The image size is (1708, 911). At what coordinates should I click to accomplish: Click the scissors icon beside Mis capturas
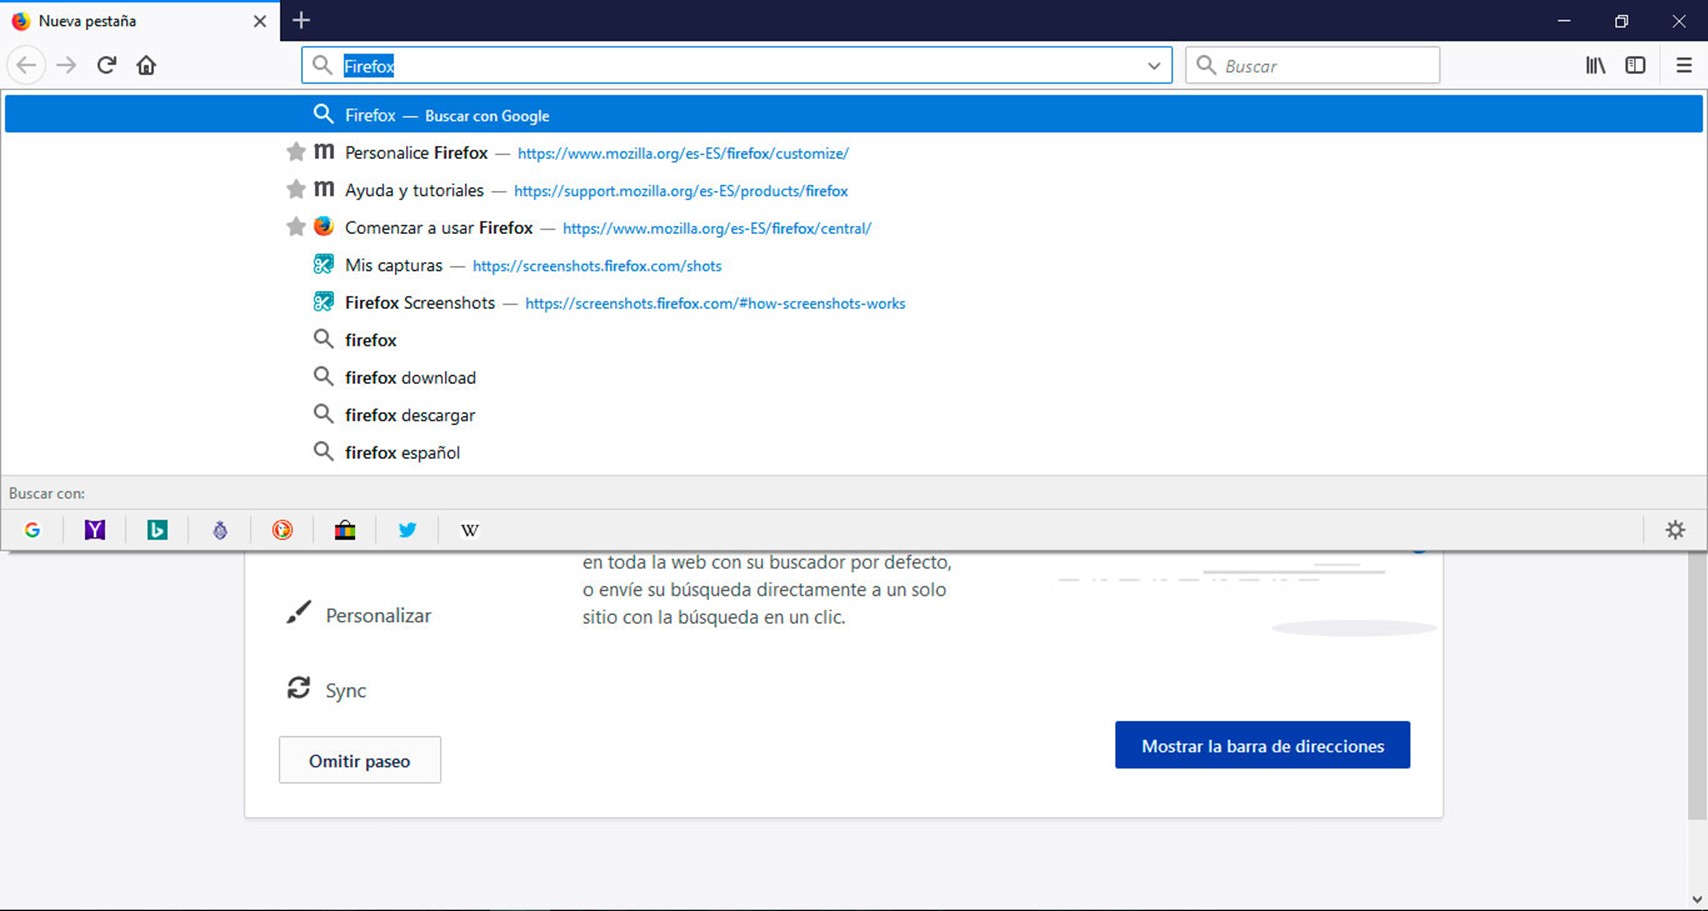pyautogui.click(x=323, y=264)
